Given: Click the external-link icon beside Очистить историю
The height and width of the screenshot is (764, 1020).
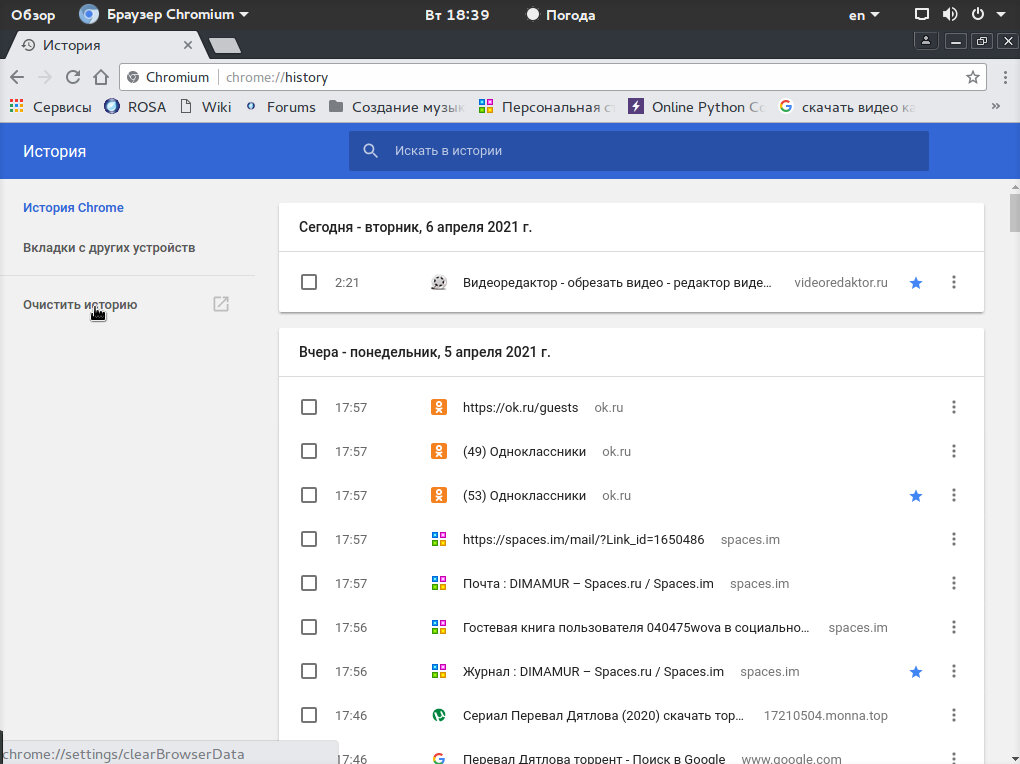Looking at the screenshot, I should click(221, 304).
